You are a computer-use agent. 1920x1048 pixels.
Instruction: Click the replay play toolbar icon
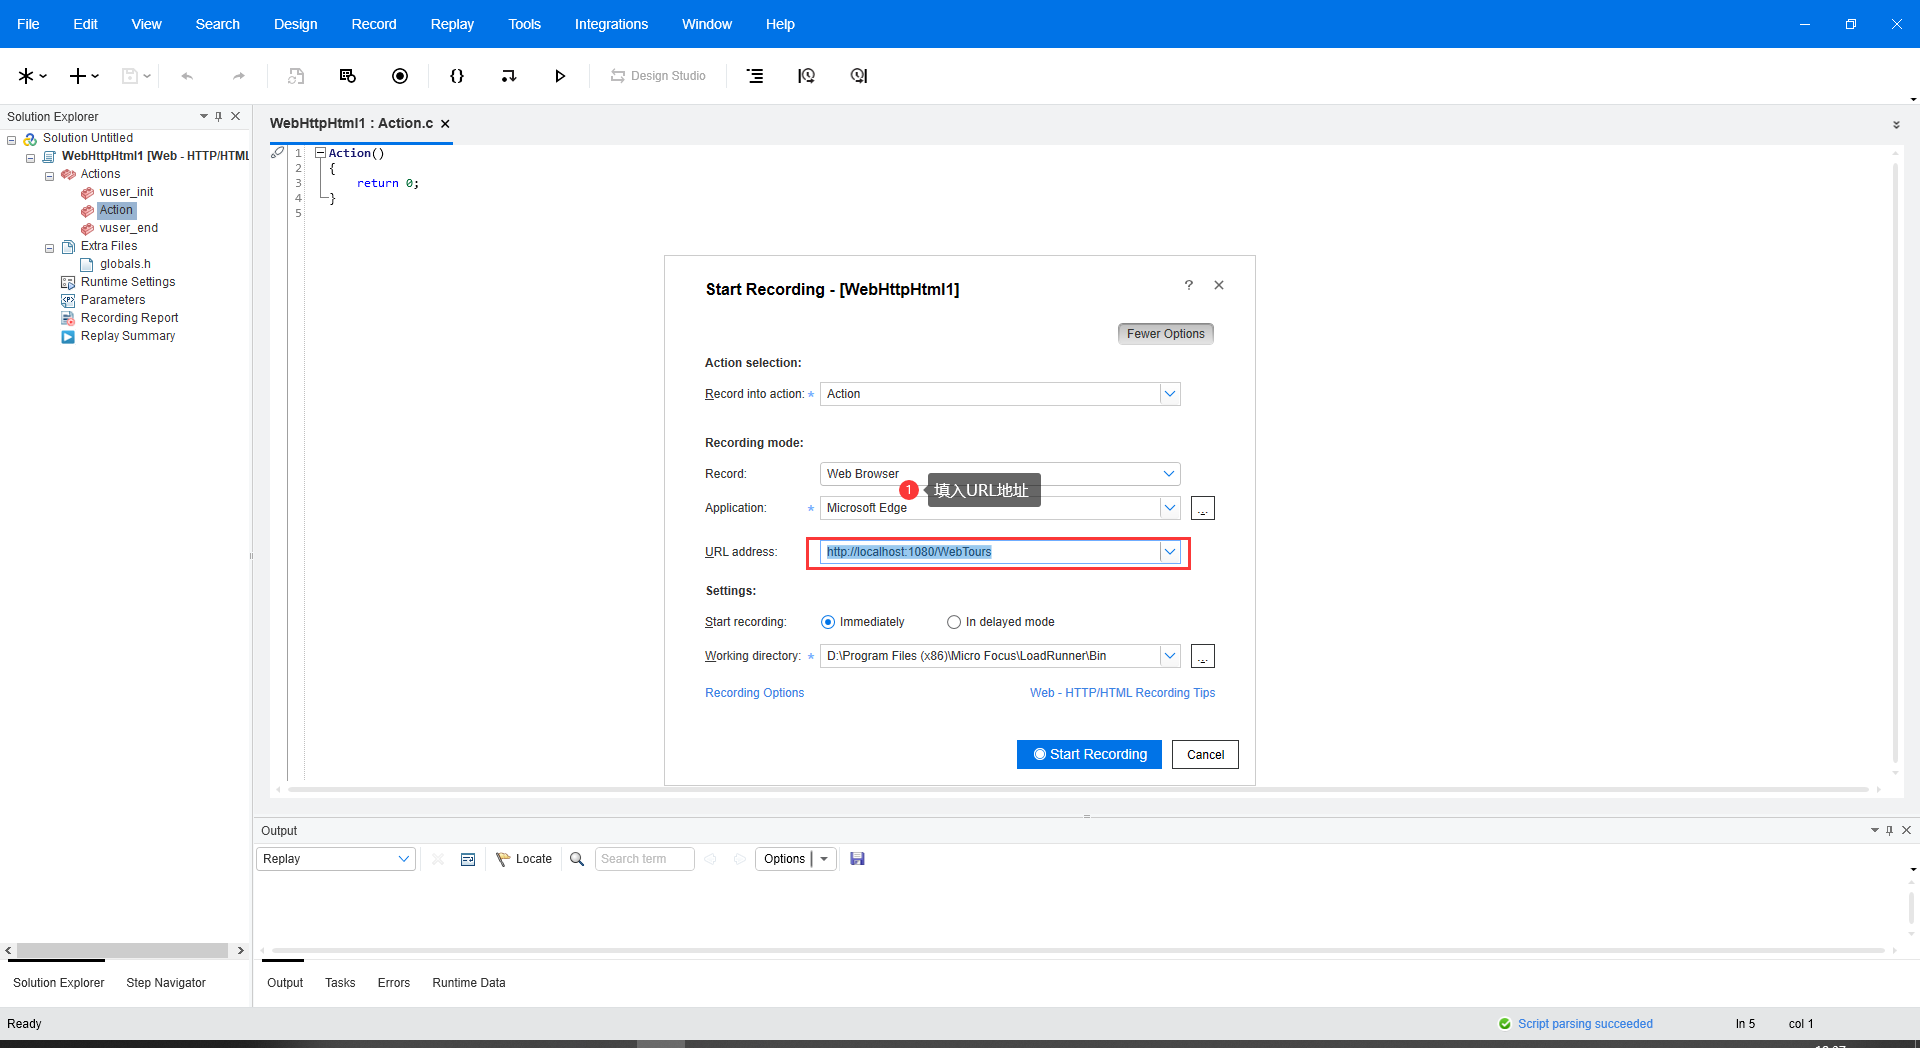(560, 76)
